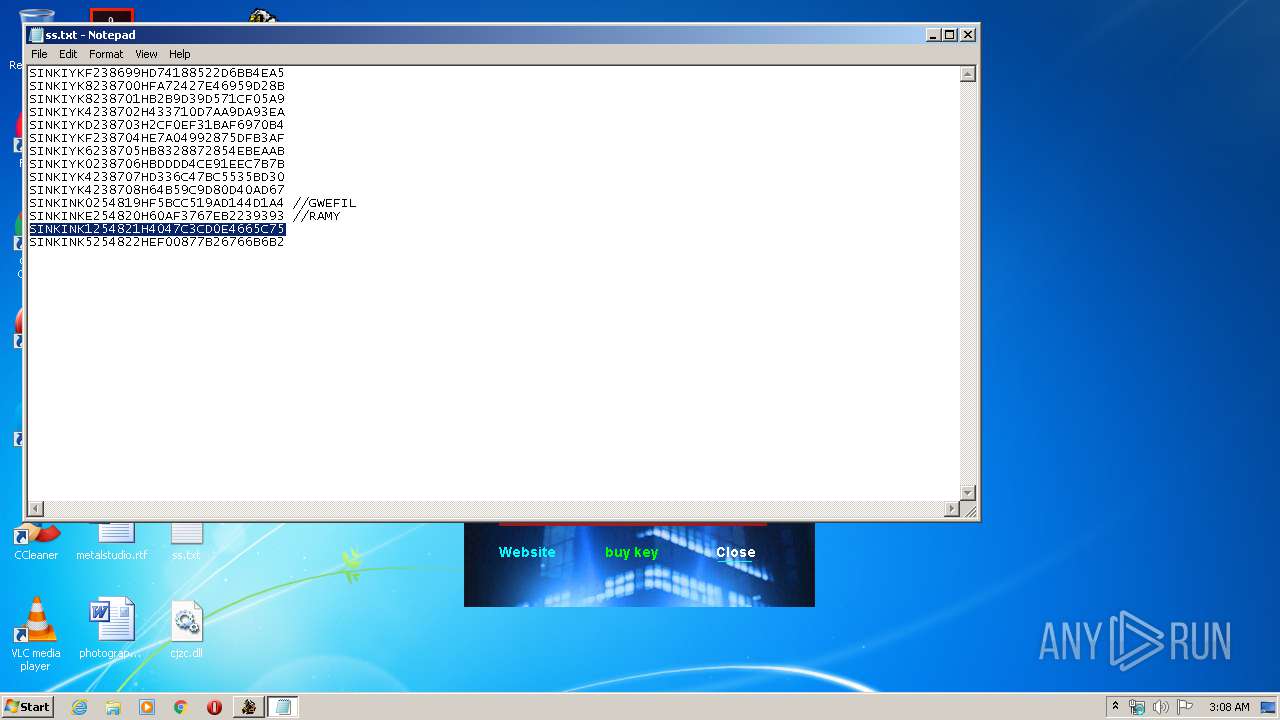Click line SINKIYKD238703H2CF0EF31BAF6970B4
The height and width of the screenshot is (720, 1280).
click(x=157, y=125)
